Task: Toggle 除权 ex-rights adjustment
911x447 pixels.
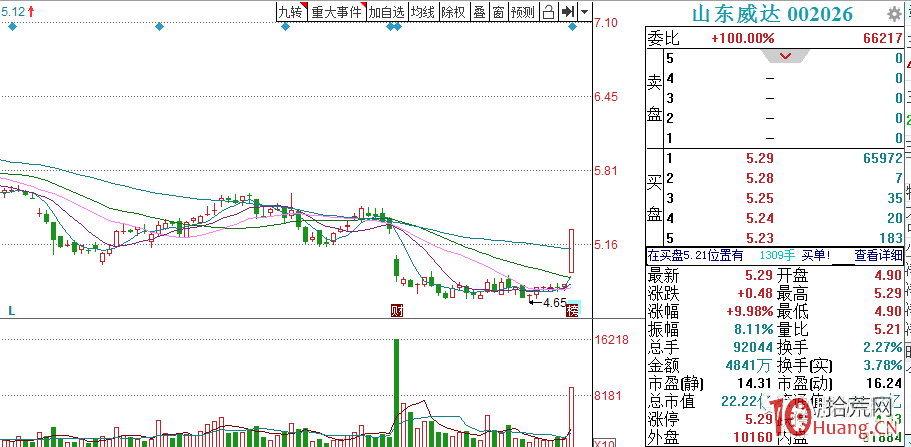Action: [453, 12]
